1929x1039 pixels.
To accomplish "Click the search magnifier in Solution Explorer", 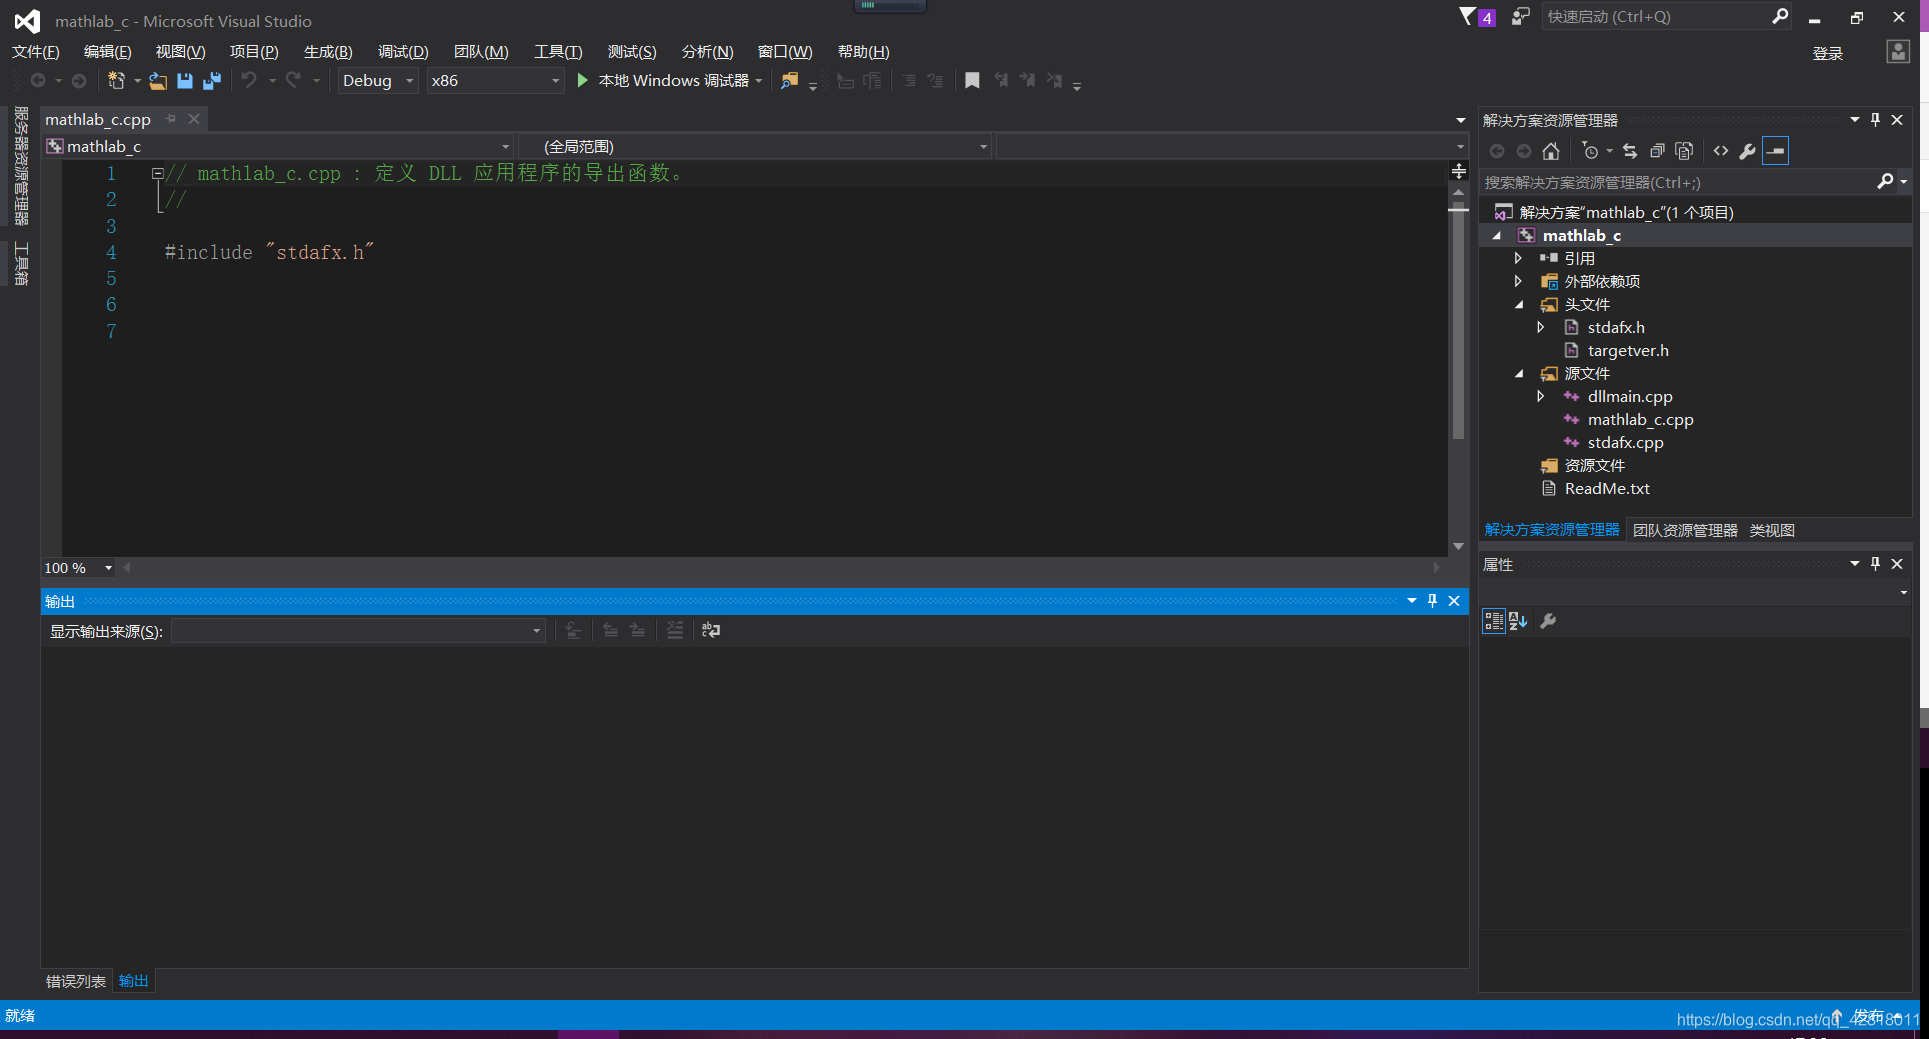I will click(x=1886, y=181).
